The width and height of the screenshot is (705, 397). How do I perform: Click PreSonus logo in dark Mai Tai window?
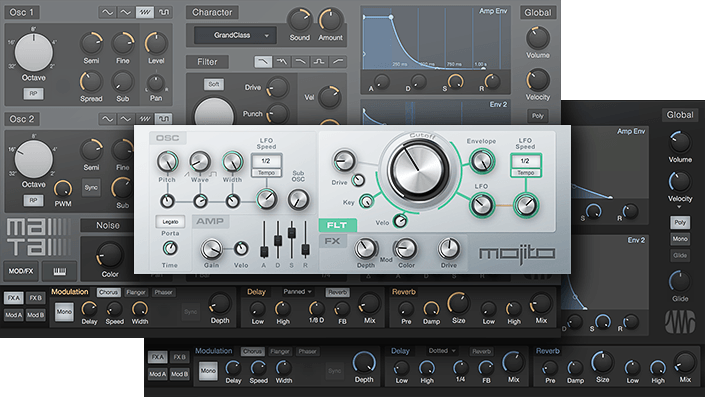click(680, 322)
